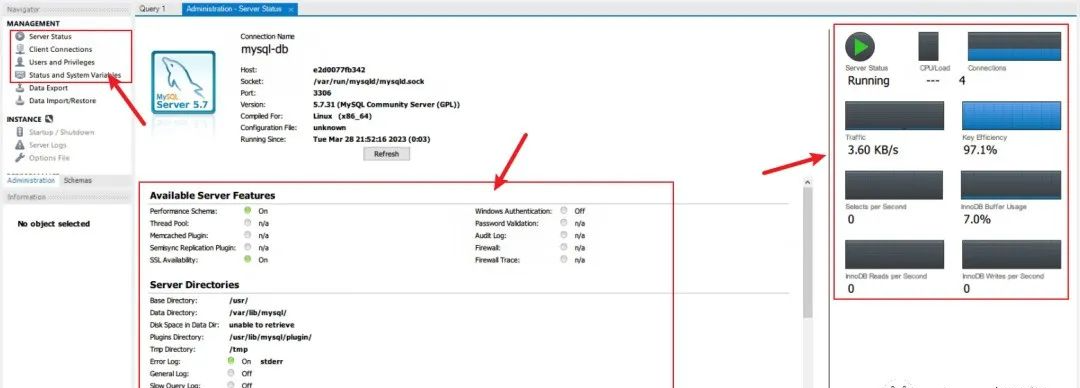Click the InnoDB Writes per Second graph
This screenshot has width=1080, height=388.
[x=1011, y=254]
